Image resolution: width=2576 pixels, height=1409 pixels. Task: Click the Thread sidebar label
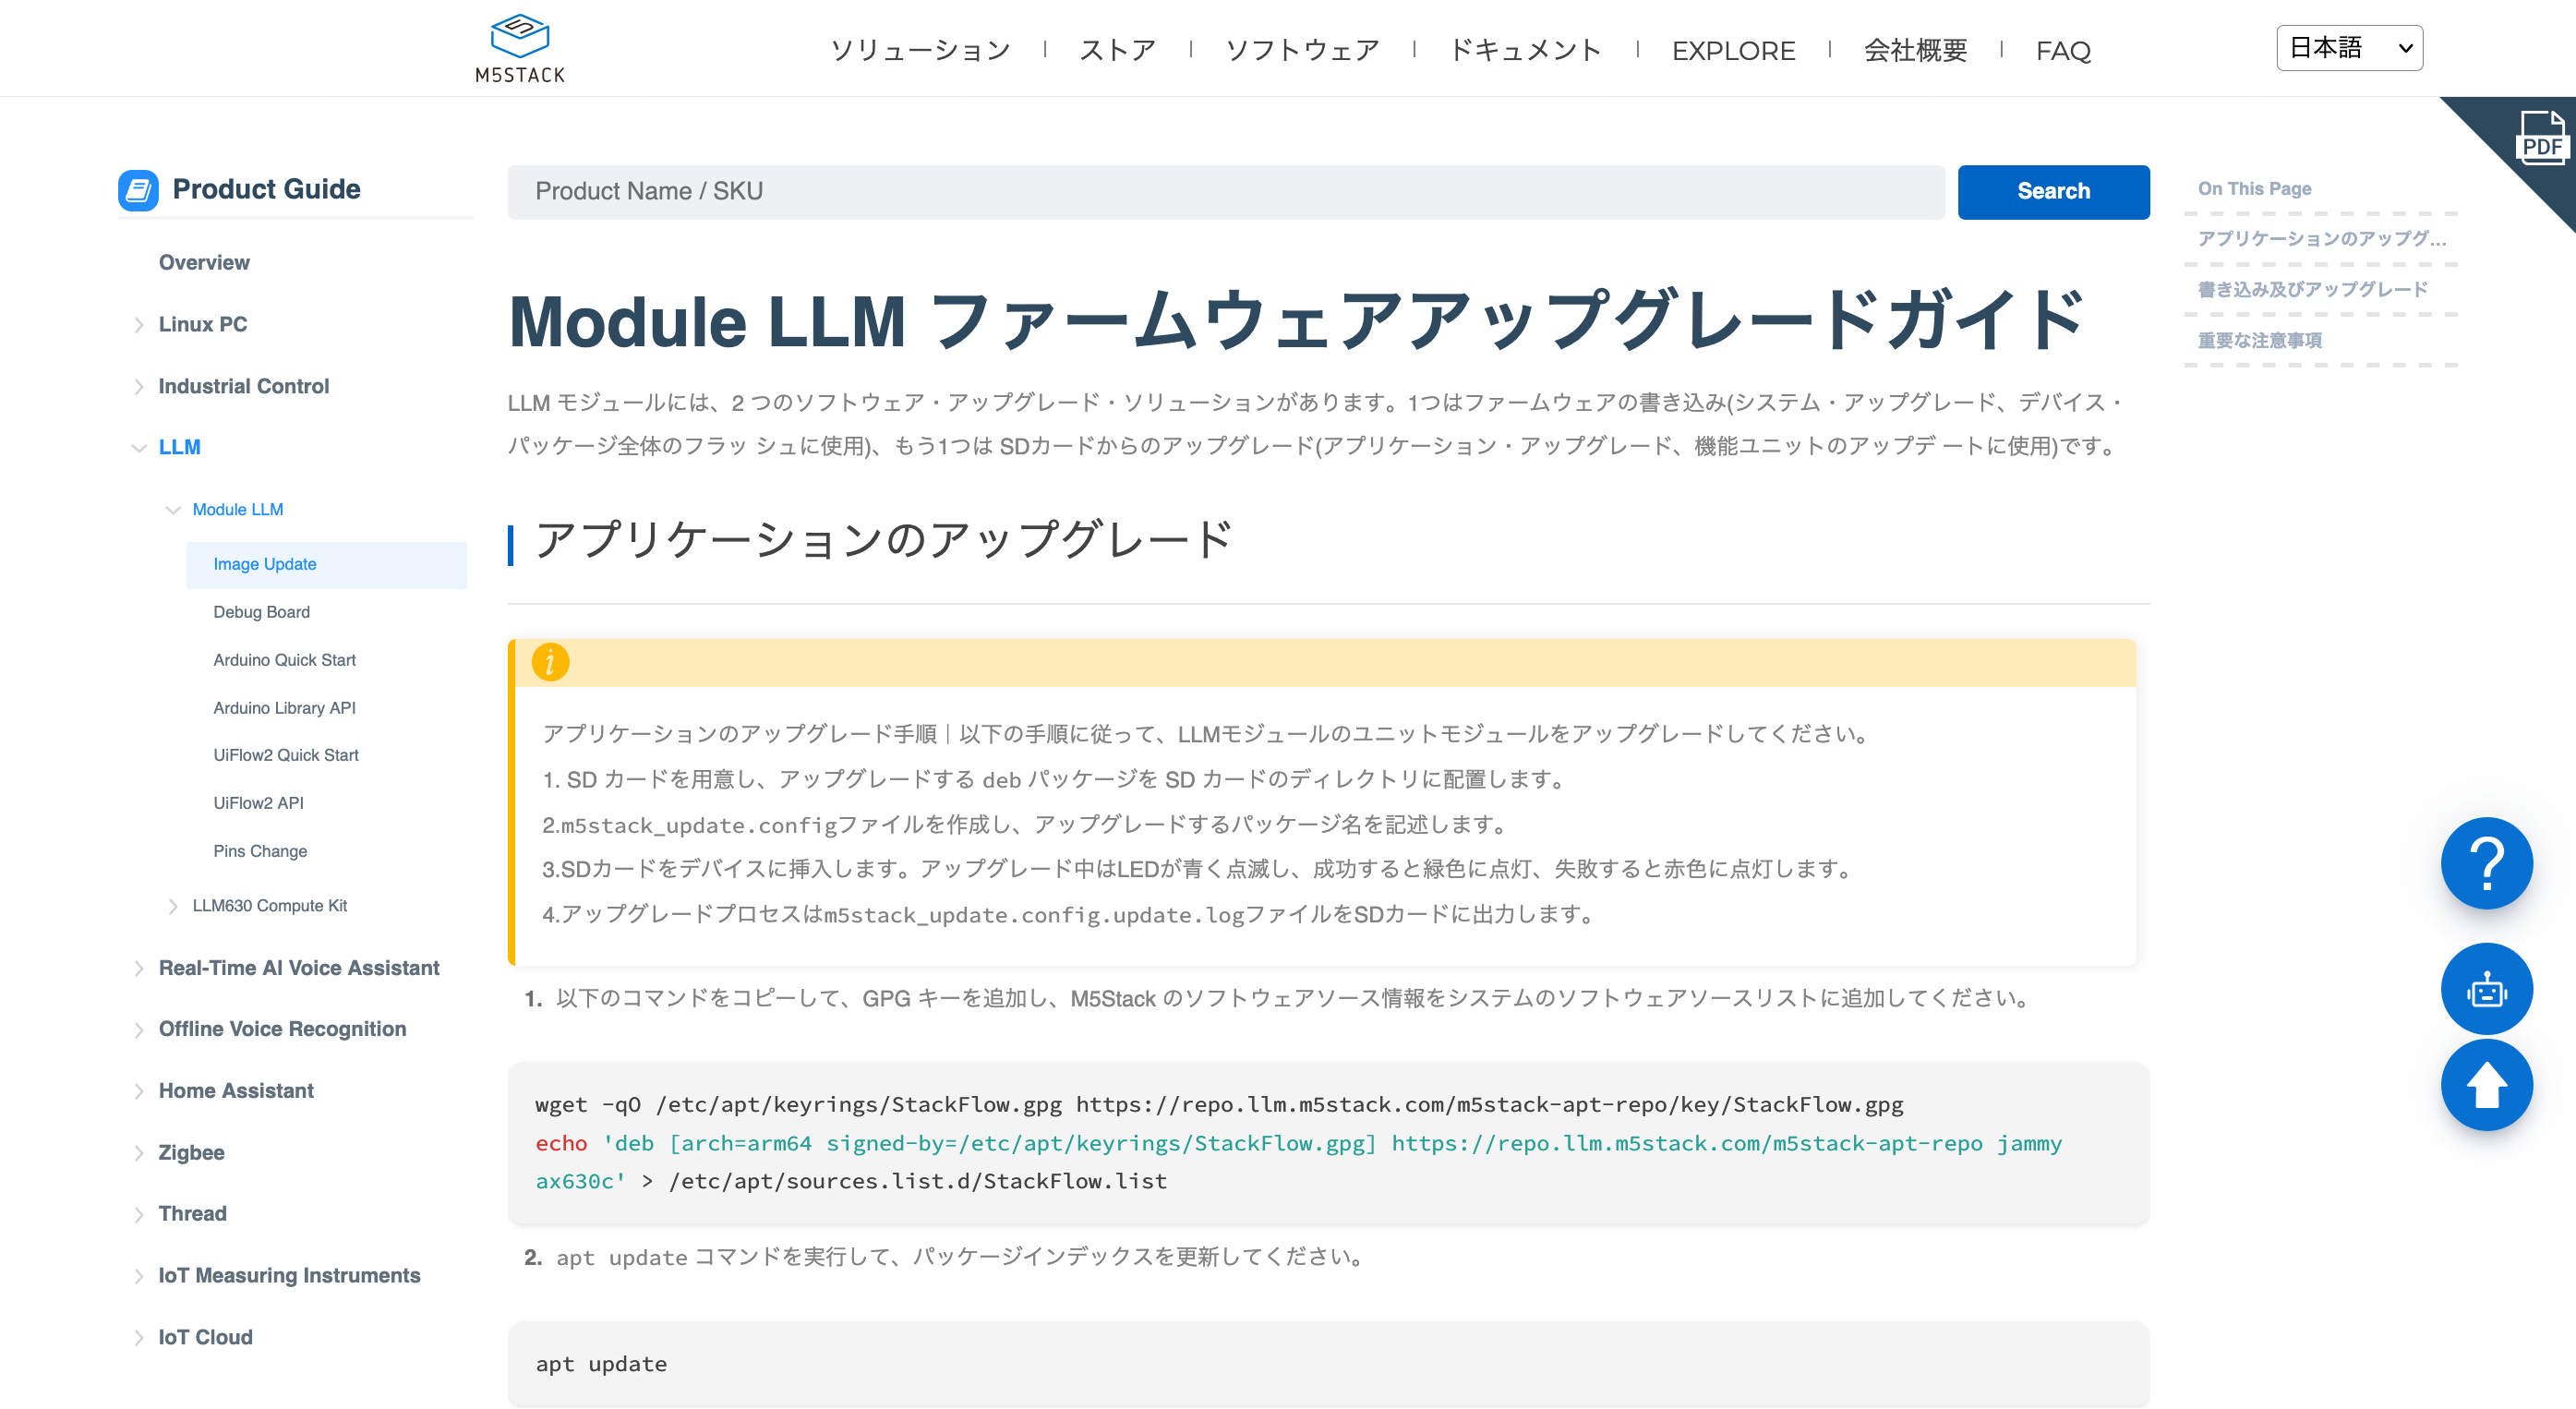pos(192,1214)
